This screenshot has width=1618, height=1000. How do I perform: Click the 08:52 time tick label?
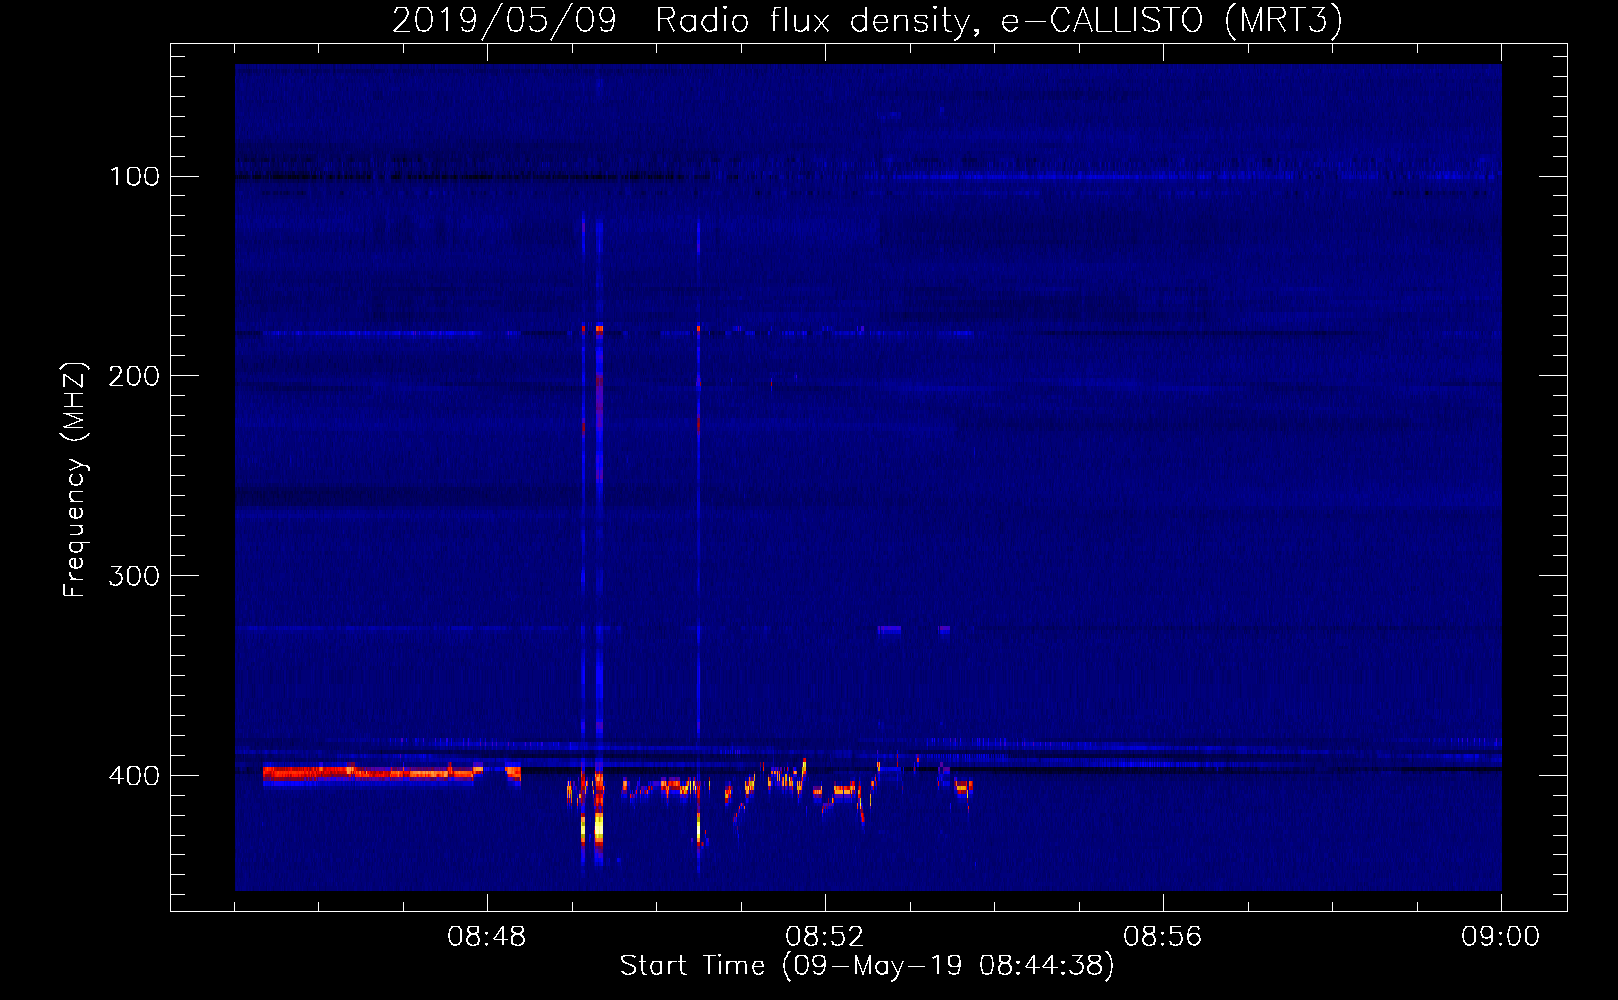pos(825,937)
